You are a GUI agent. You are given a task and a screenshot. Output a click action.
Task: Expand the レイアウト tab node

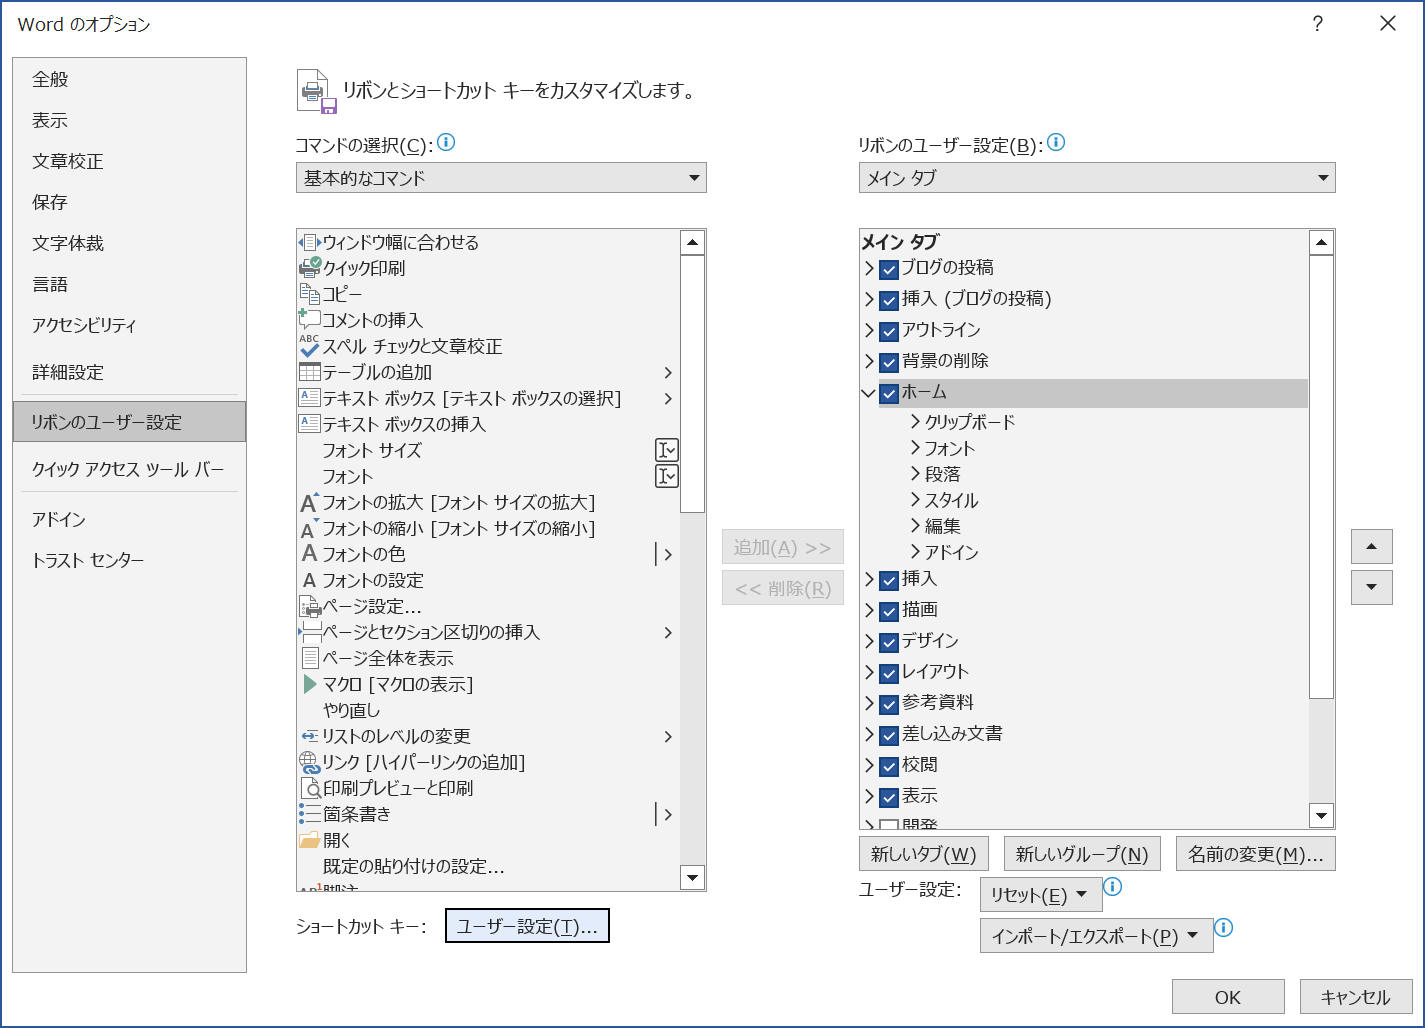[x=869, y=673]
